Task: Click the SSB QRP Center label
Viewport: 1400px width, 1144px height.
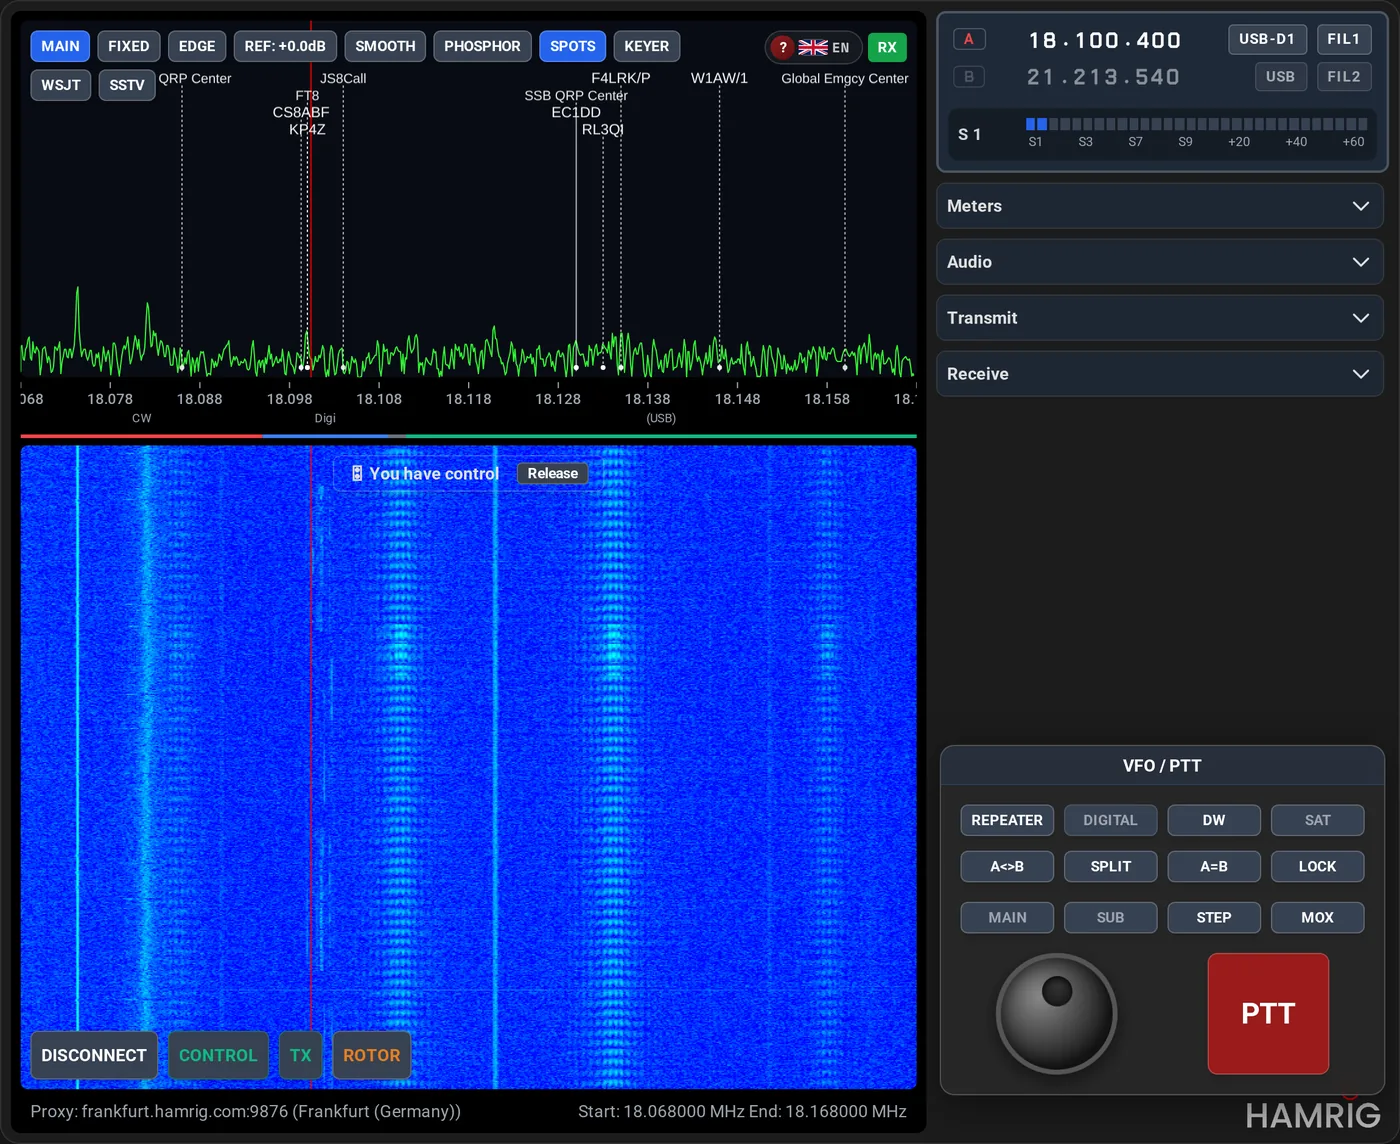Action: click(576, 95)
